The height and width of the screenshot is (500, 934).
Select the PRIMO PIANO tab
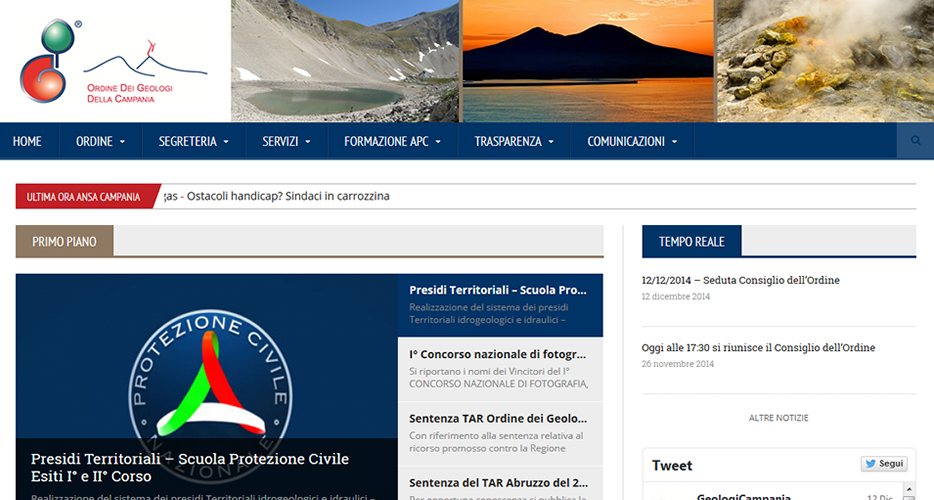click(64, 241)
